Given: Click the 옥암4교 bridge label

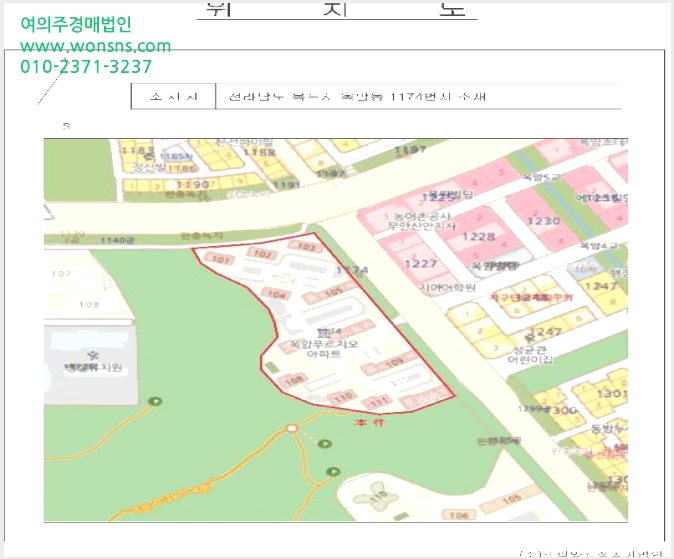Looking at the screenshot, I should coord(598,246).
